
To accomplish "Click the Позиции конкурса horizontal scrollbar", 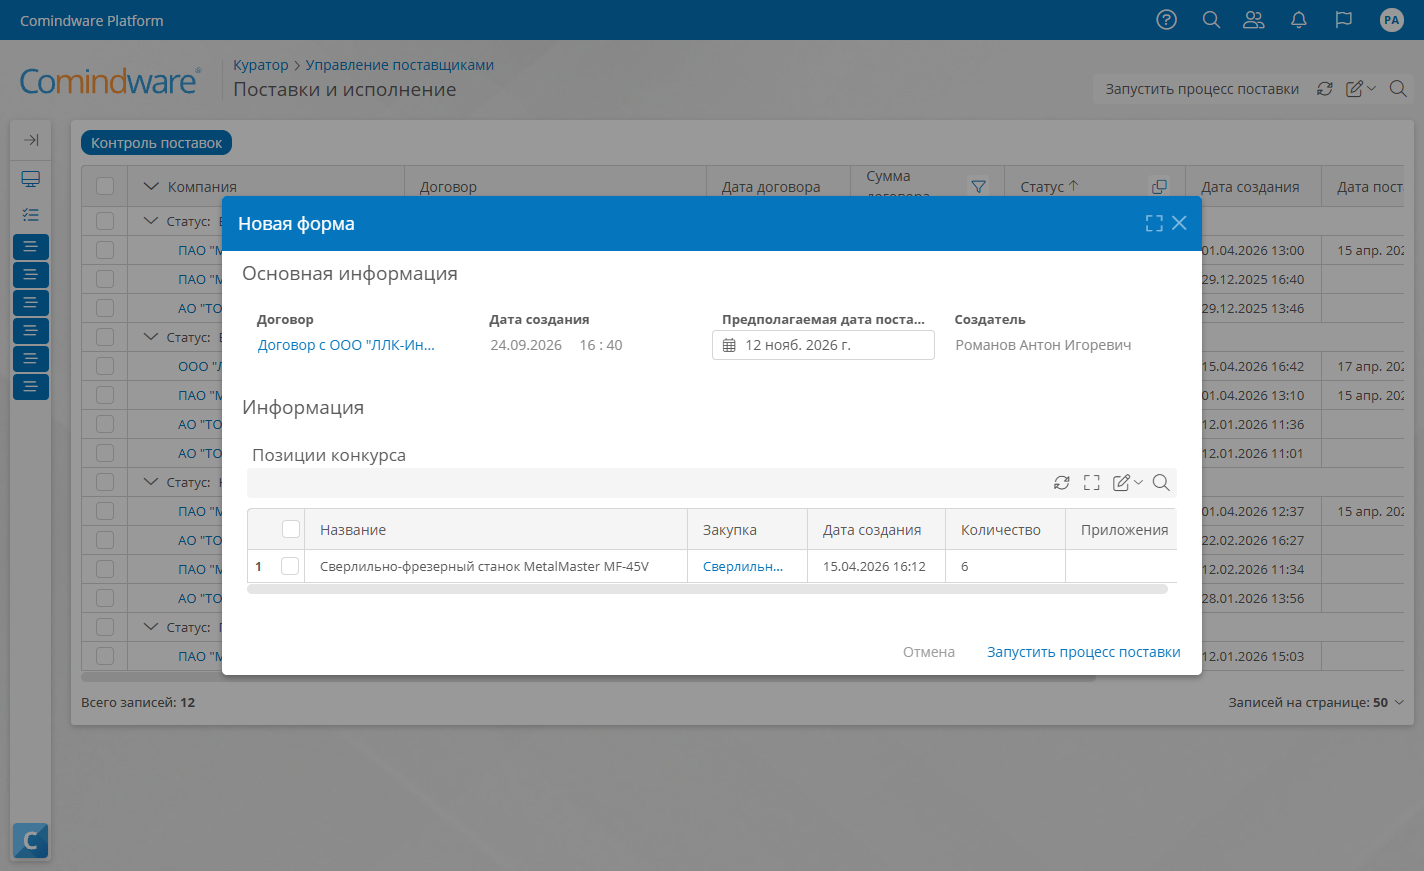I will tap(707, 590).
